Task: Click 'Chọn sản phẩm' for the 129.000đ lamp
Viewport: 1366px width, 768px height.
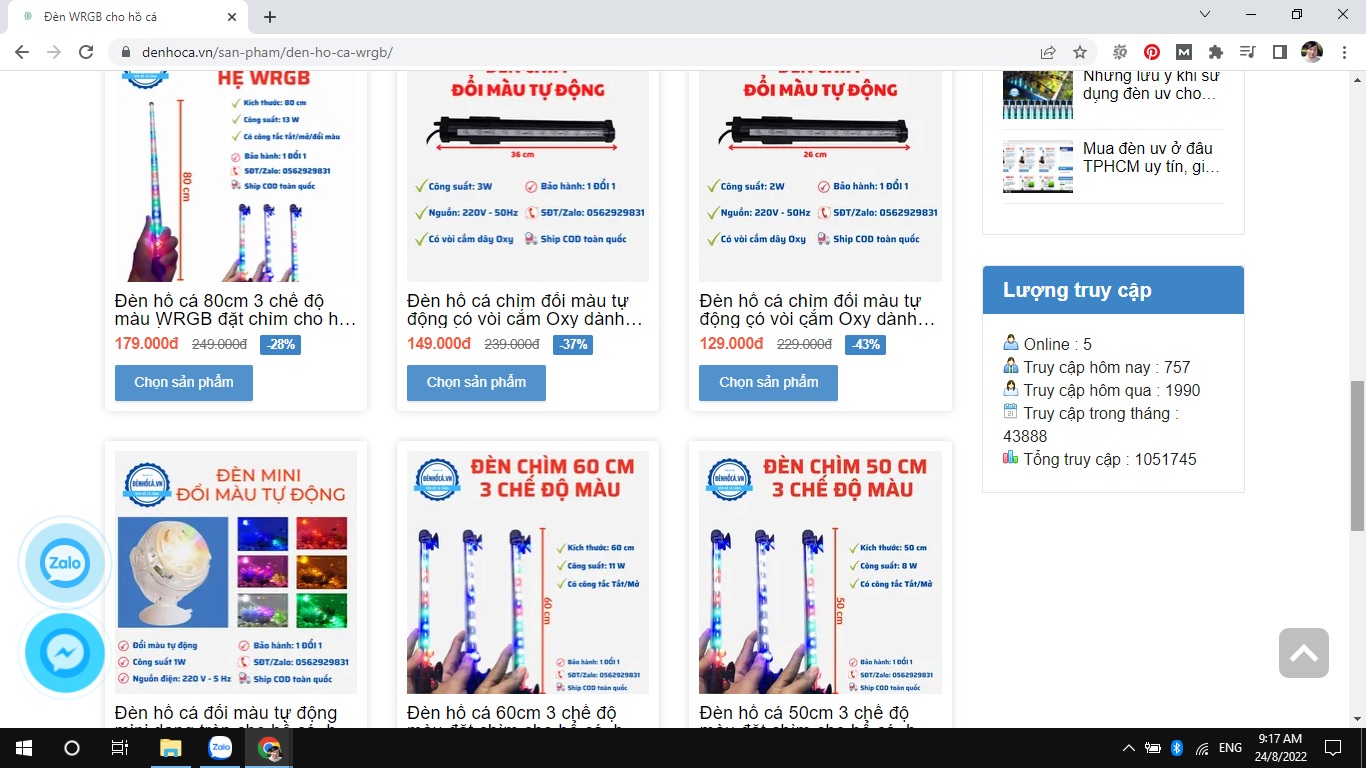Action: 768,382
